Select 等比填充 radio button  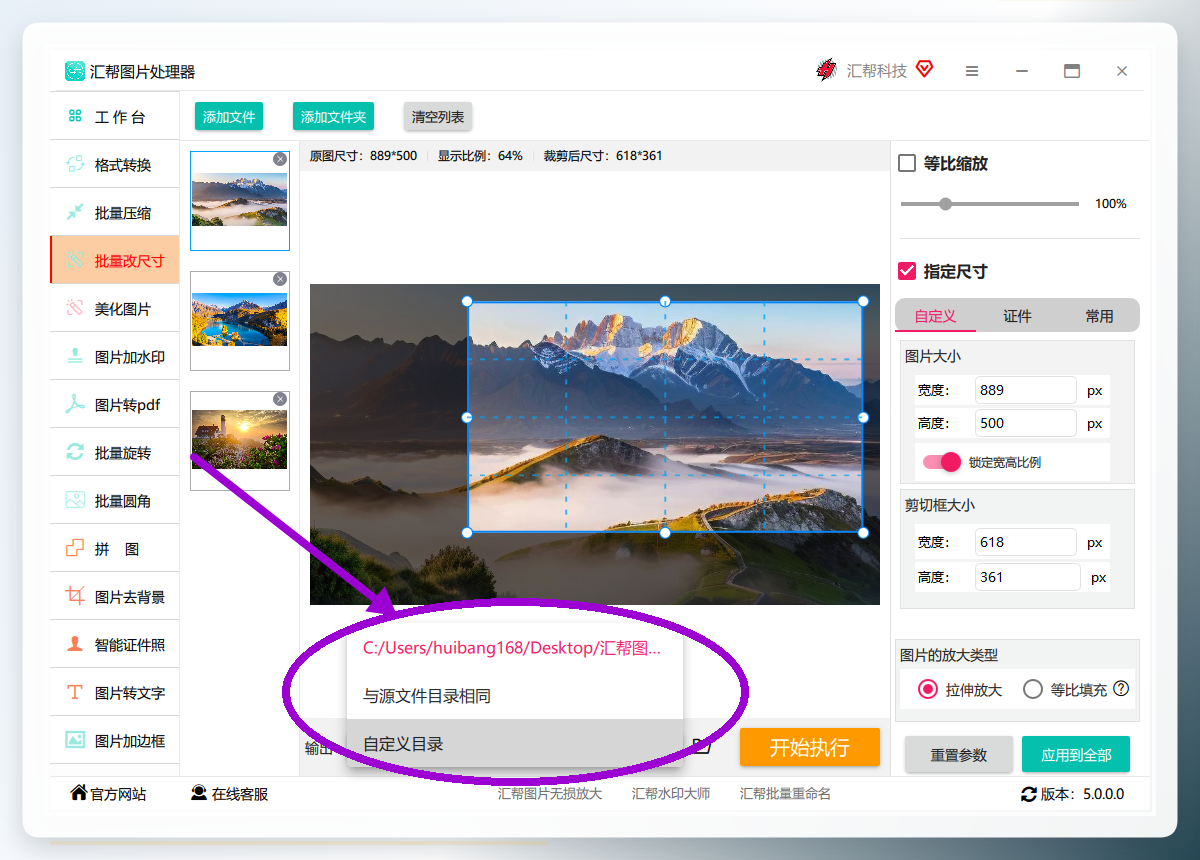pos(1033,689)
